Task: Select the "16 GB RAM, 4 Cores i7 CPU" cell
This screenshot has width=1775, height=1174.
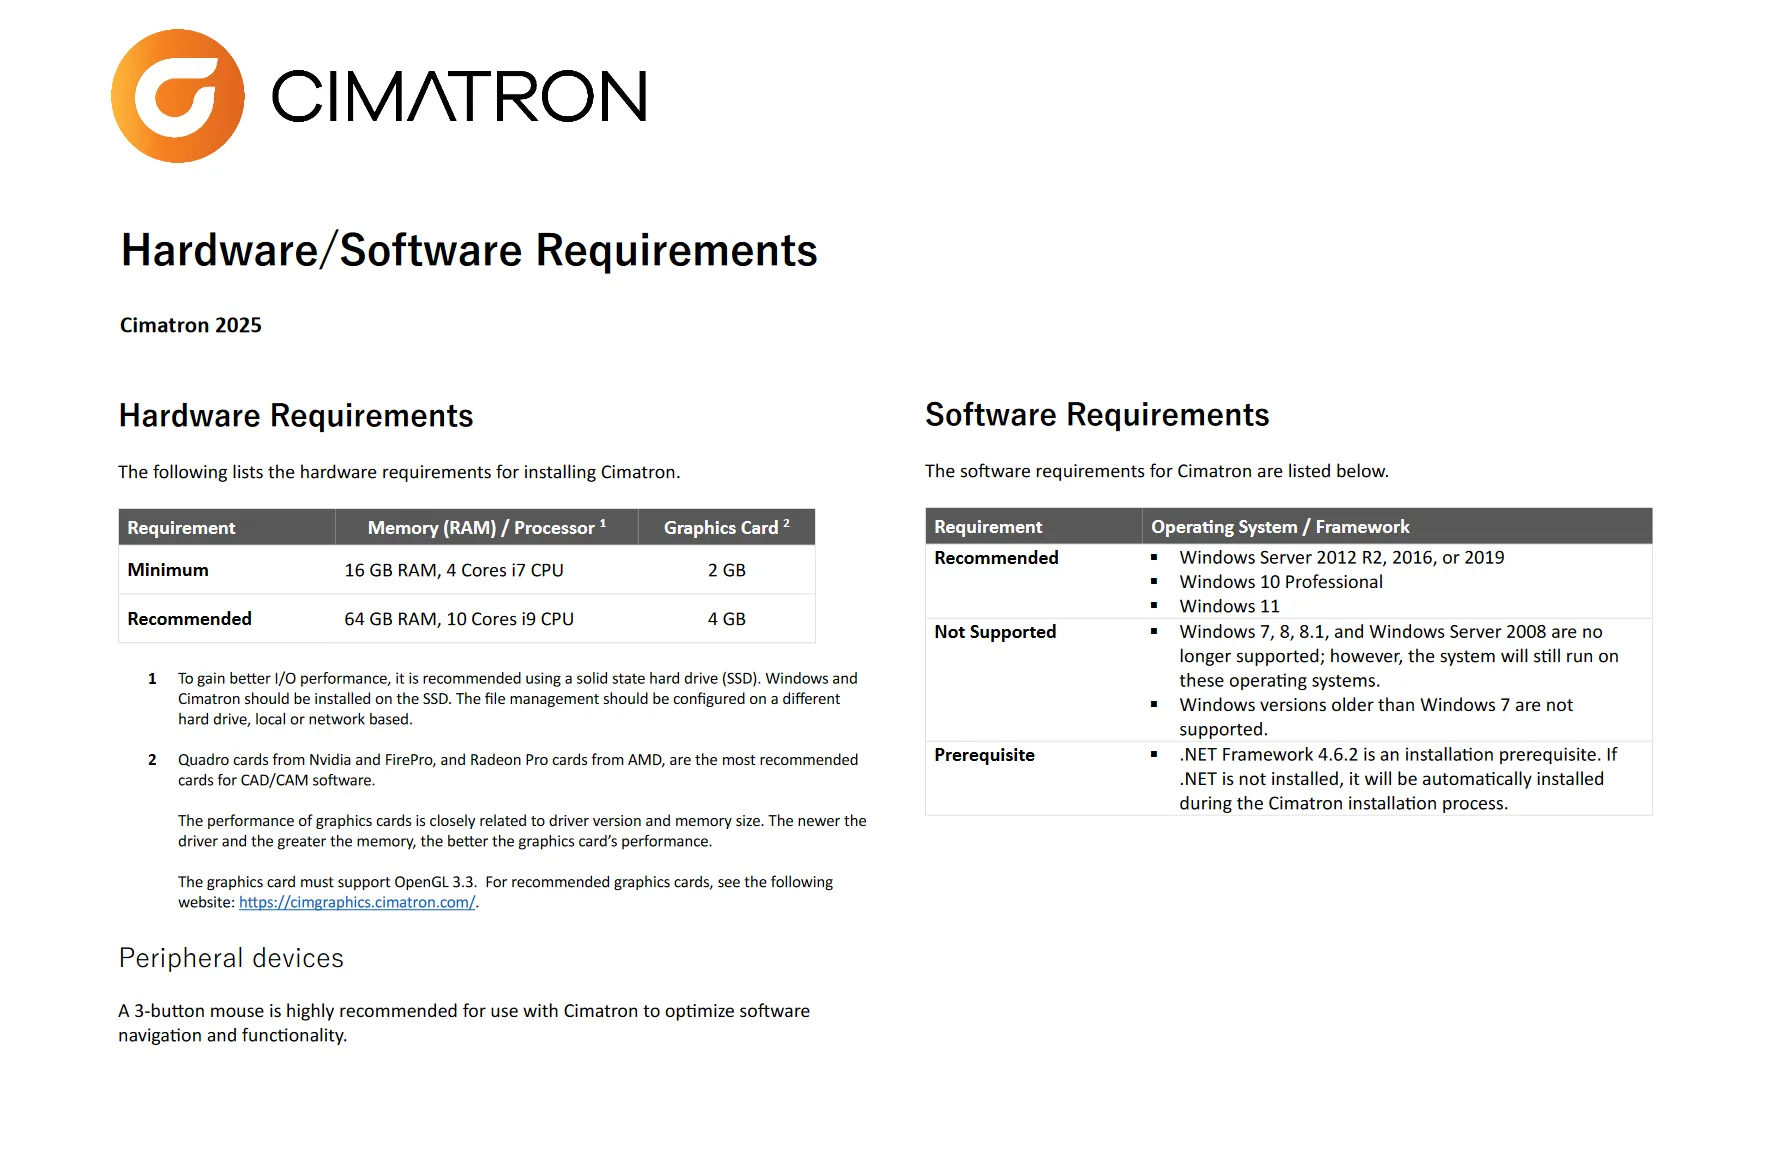Action: pos(454,570)
